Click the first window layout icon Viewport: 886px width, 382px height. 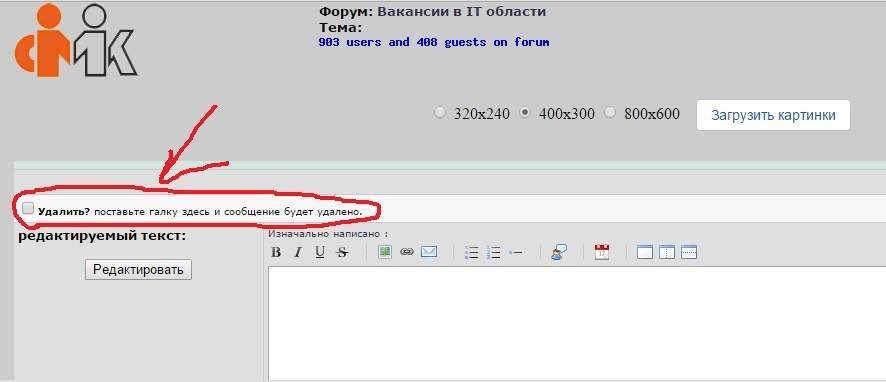point(645,252)
